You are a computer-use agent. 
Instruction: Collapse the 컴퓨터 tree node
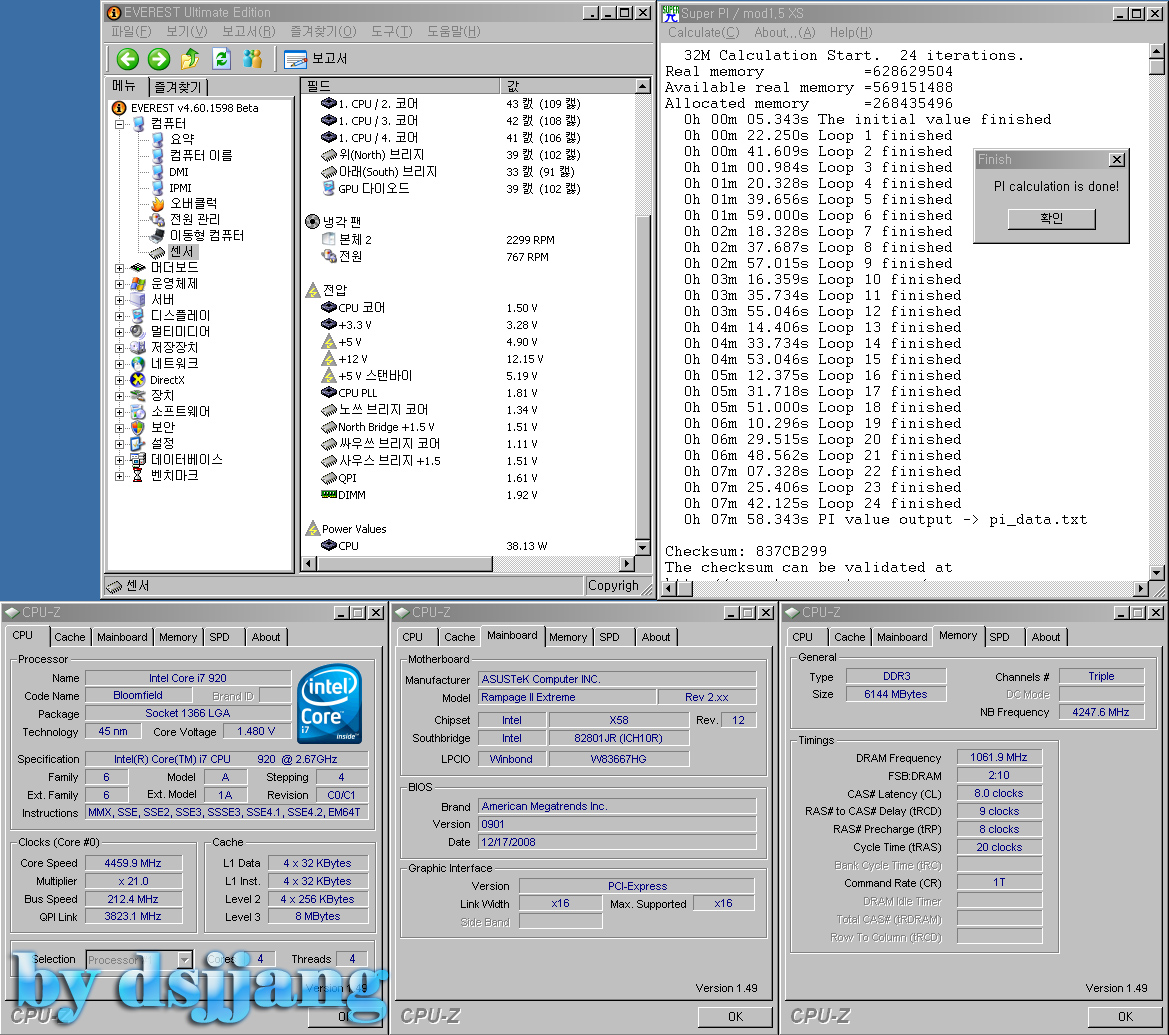pyautogui.click(x=119, y=125)
